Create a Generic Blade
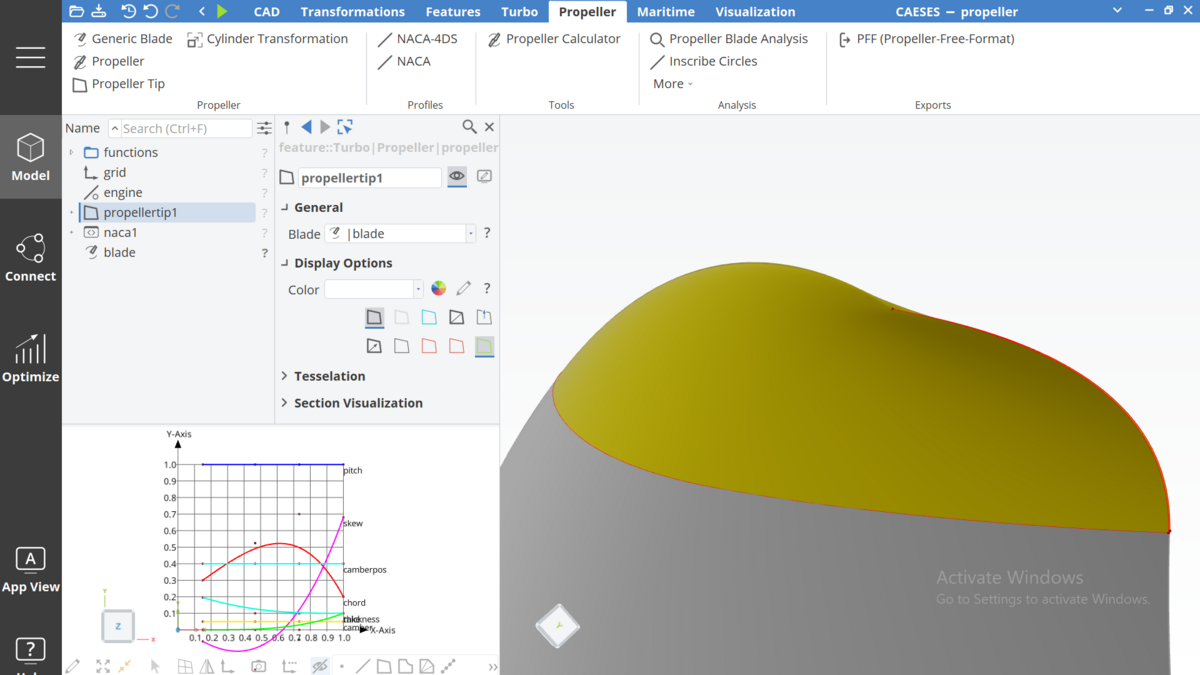Screen dimensions: 1200x675 123,39
